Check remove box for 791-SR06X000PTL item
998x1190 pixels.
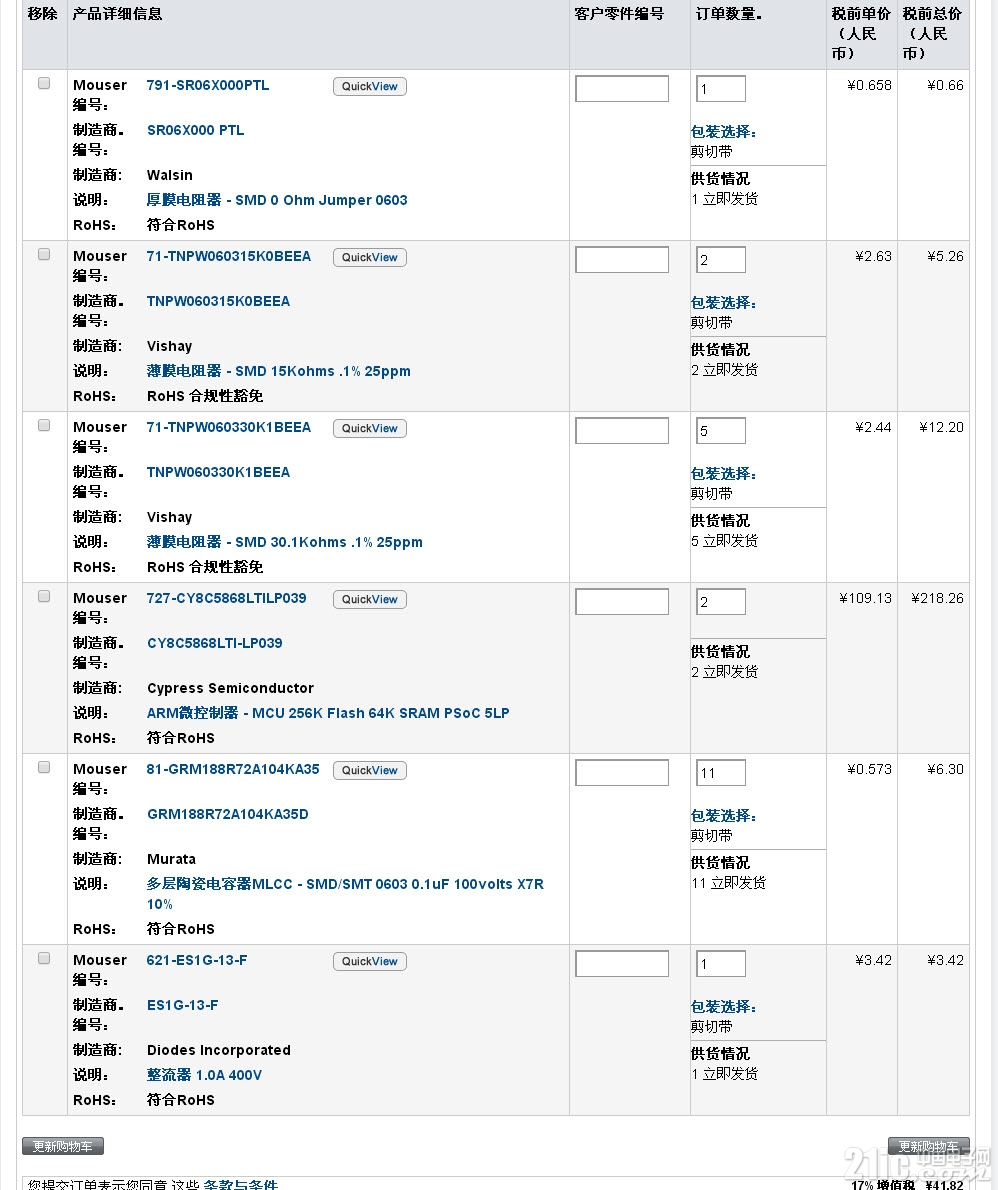tap(44, 83)
